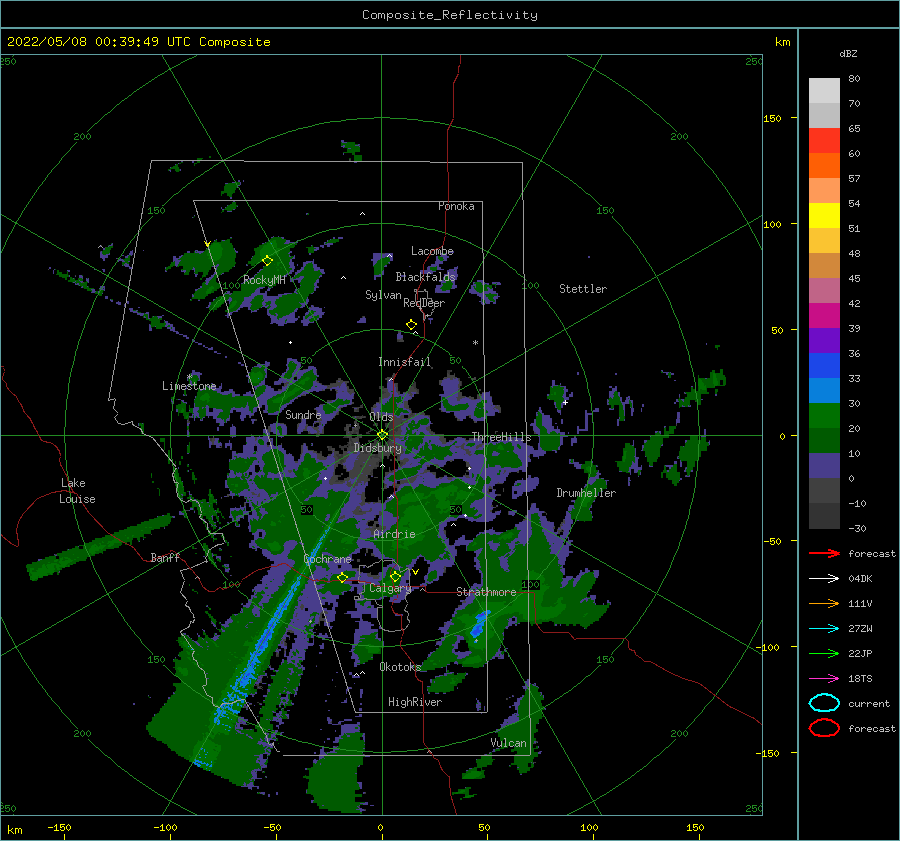The width and height of the screenshot is (900, 841).
Task: Click the orange 111V arrow legend icon
Action: tap(824, 603)
